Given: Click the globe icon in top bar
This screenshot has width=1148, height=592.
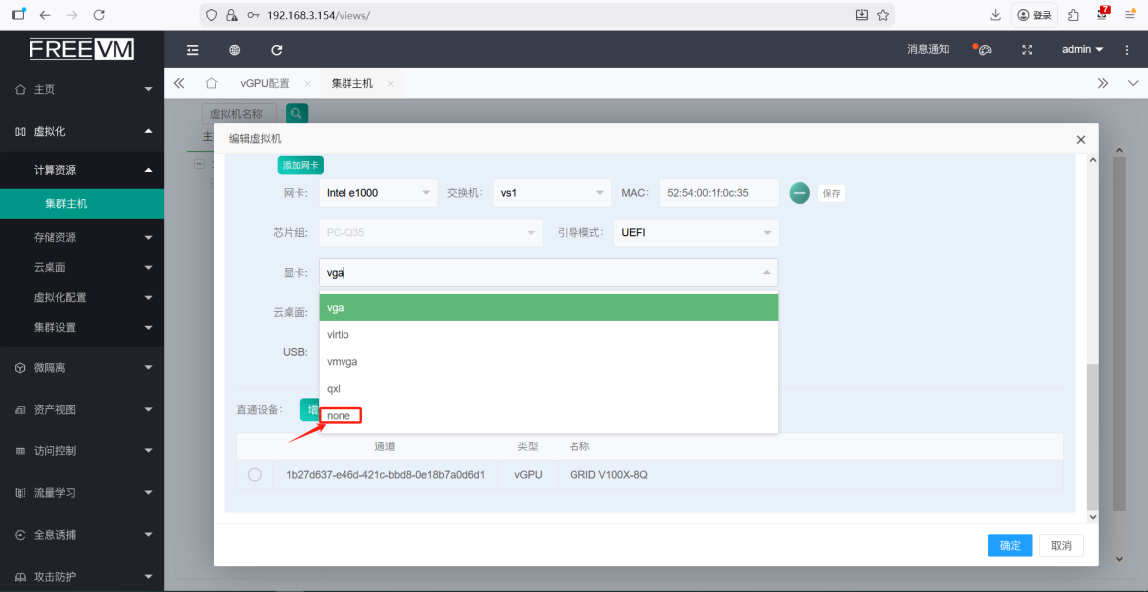Looking at the screenshot, I should click(x=235, y=50).
